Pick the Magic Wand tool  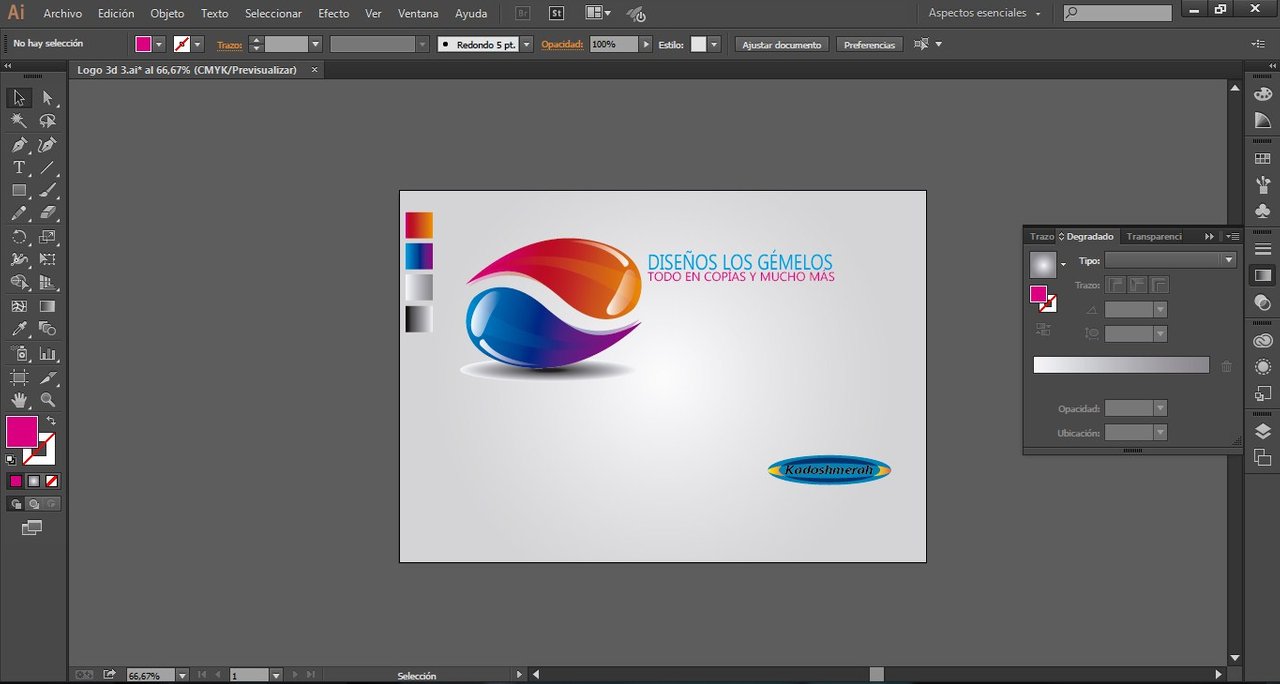(x=19, y=121)
